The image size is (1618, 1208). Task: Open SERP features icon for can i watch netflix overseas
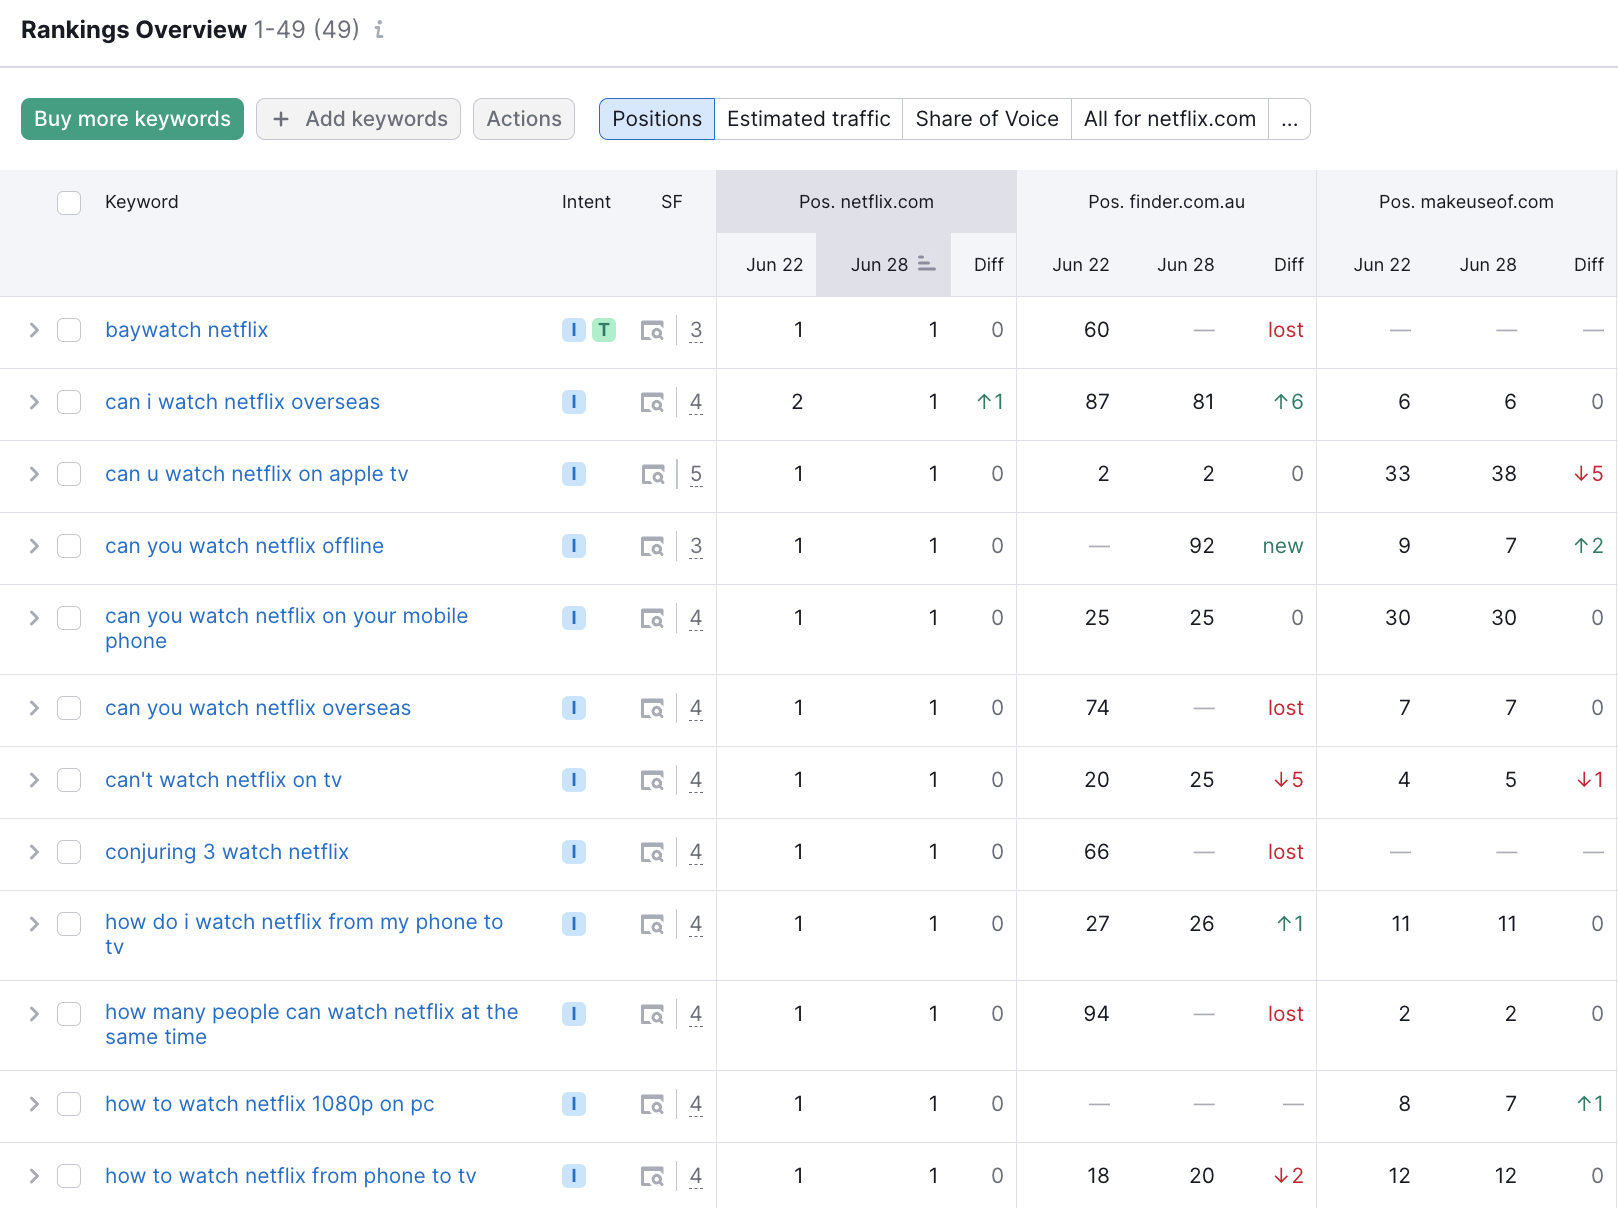pyautogui.click(x=652, y=402)
